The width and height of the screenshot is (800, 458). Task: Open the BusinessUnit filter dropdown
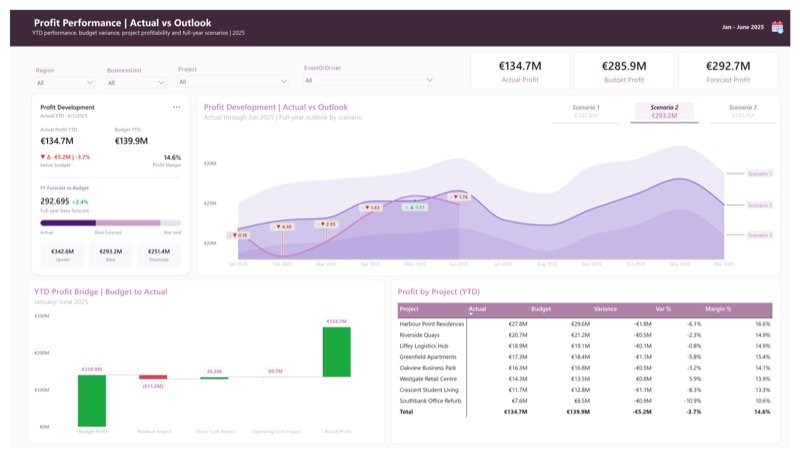(136, 82)
